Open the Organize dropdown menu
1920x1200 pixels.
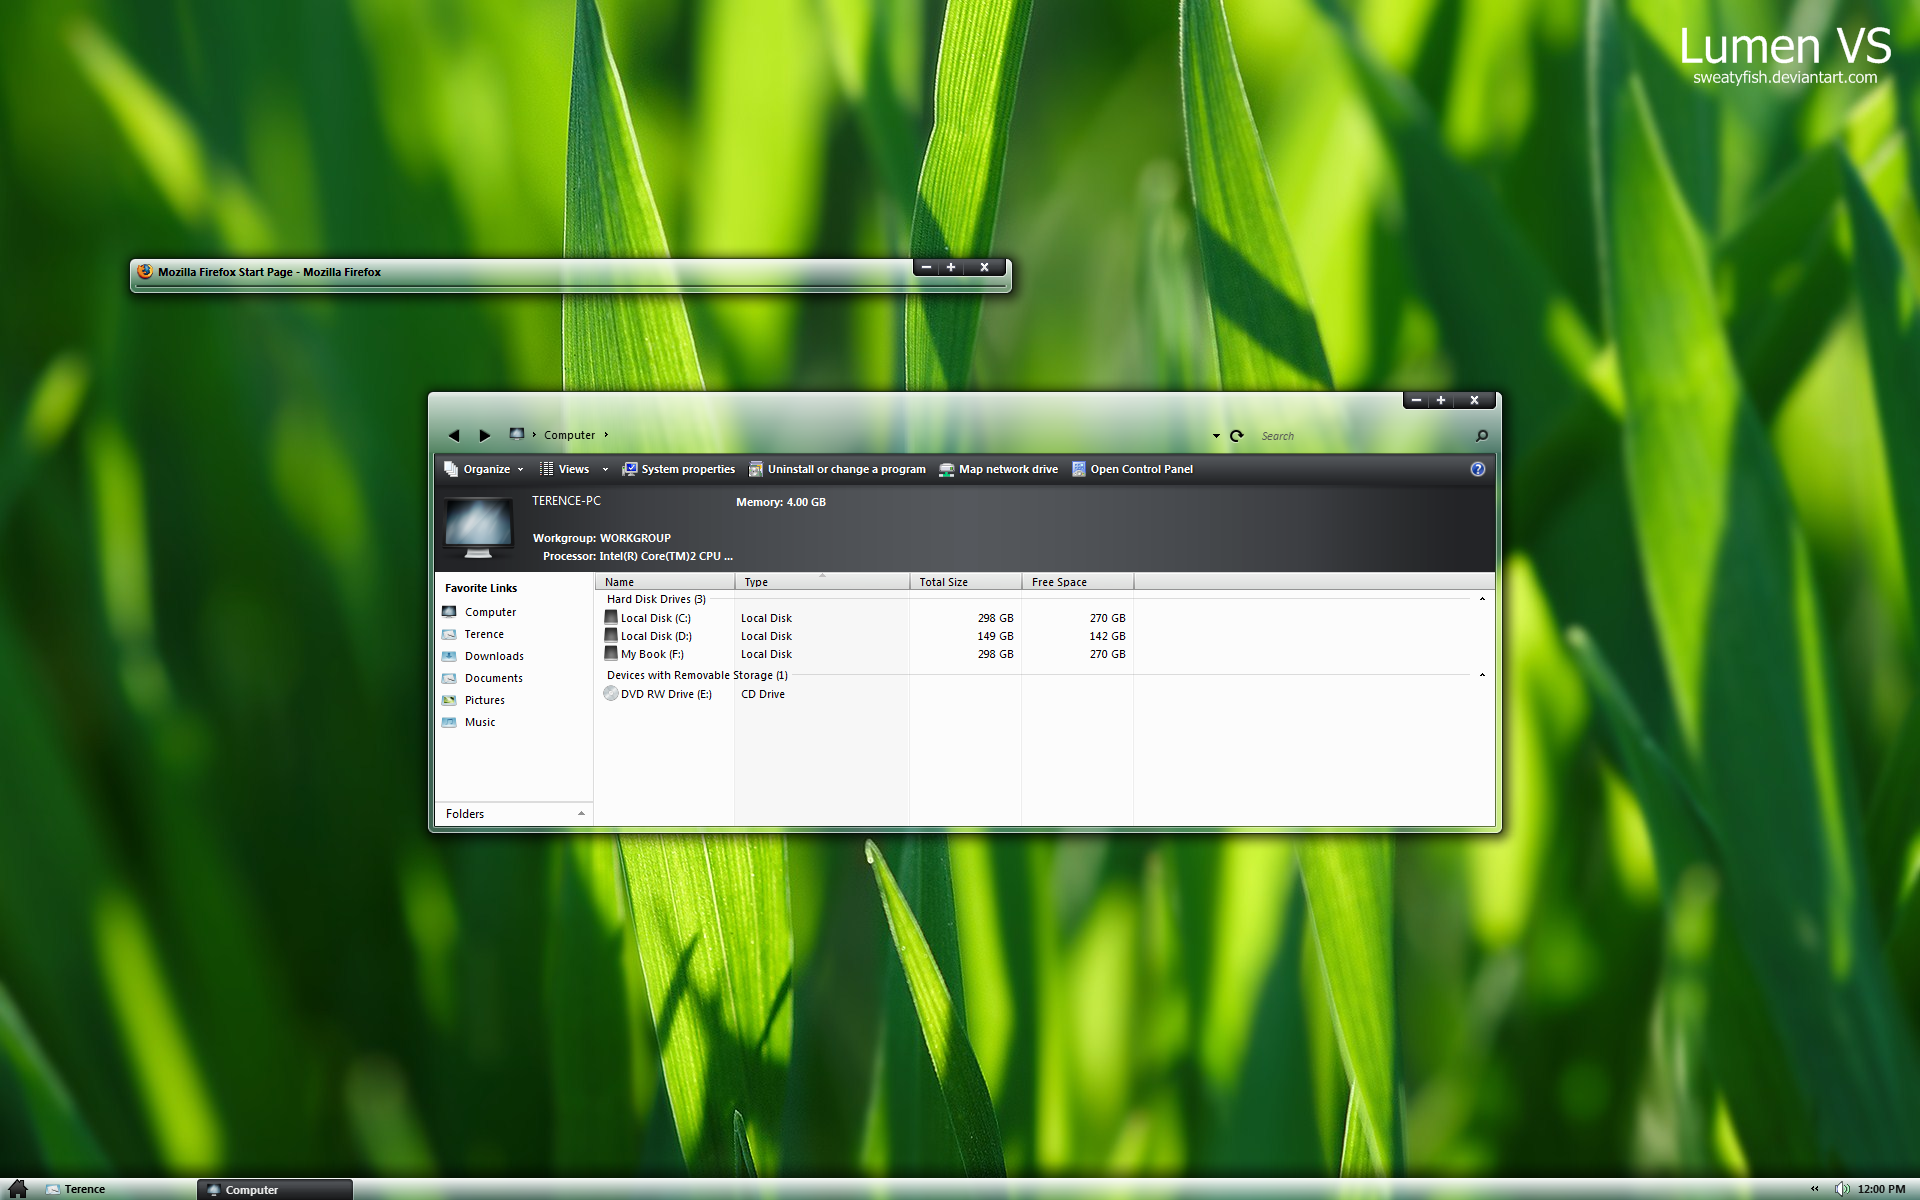pos(485,469)
